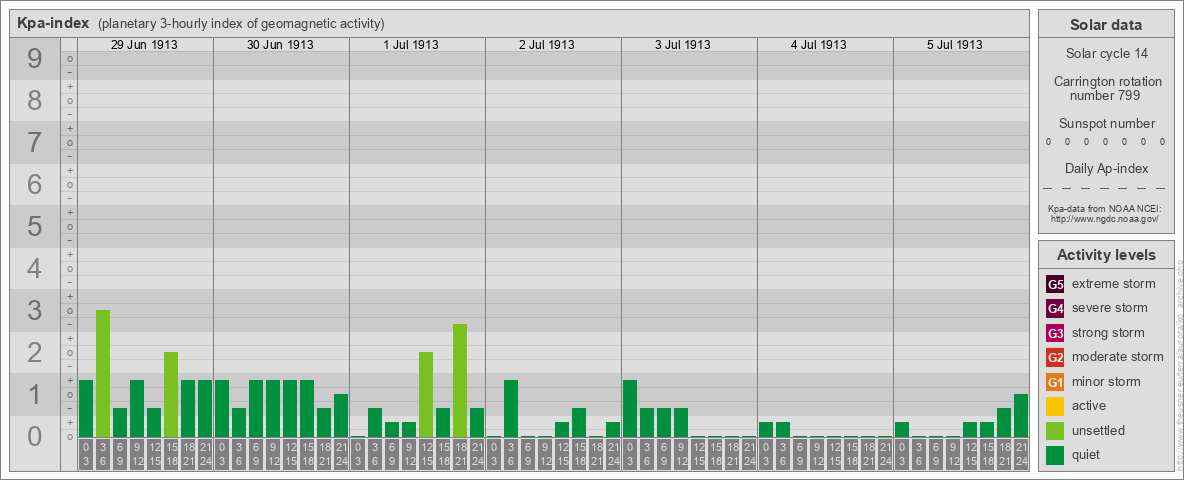Image resolution: width=1184 pixels, height=480 pixels.
Task: Click the G4 severe storm swatch
Action: pos(1055,309)
